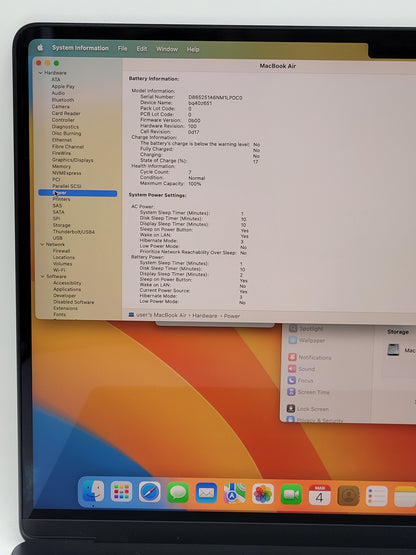Screen dimensions: 416x555
Task: Click Focus icon in System Settings window
Action: pyautogui.click(x=292, y=380)
